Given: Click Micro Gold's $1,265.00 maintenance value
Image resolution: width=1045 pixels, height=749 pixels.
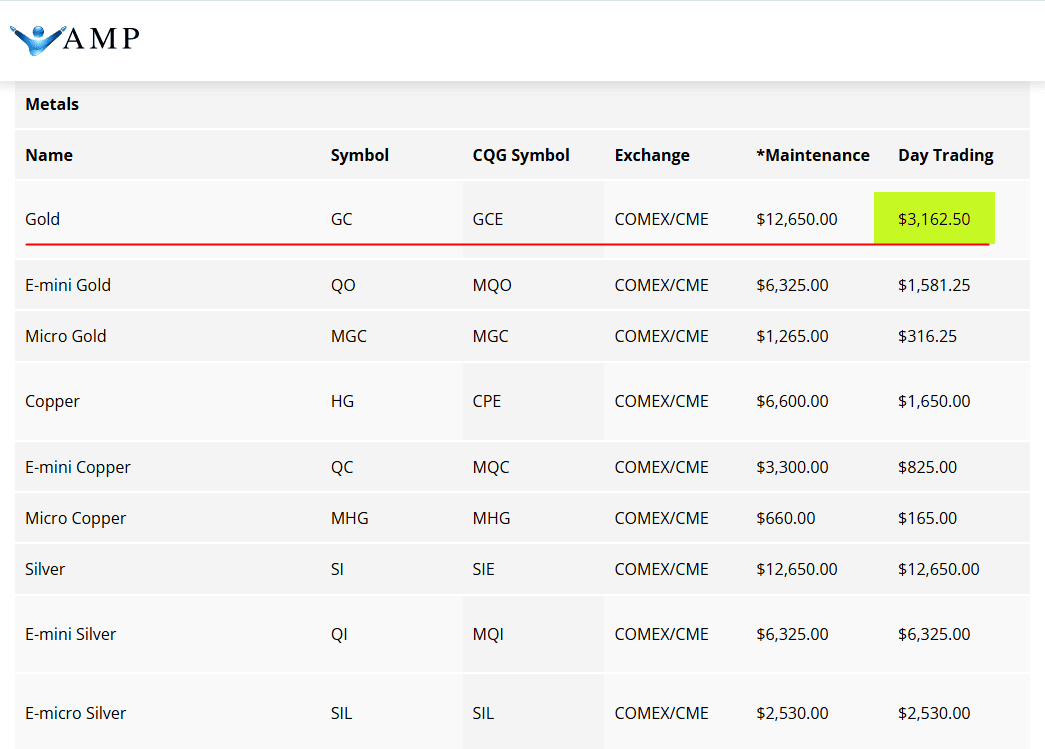Looking at the screenshot, I should (792, 336).
